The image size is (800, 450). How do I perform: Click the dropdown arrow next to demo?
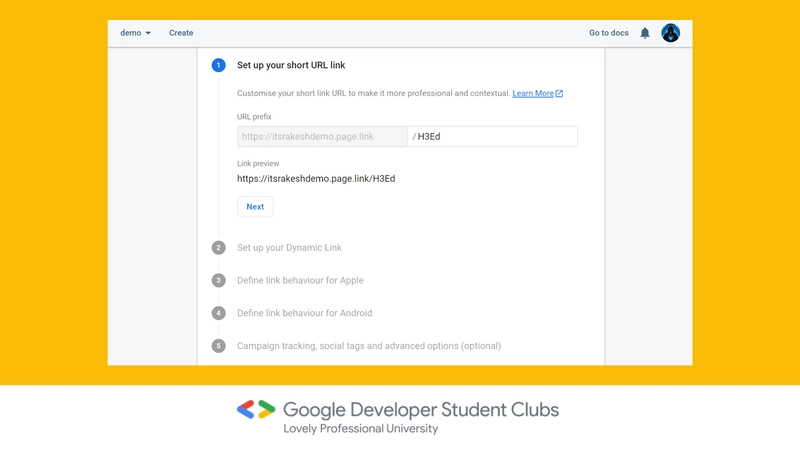coord(148,33)
